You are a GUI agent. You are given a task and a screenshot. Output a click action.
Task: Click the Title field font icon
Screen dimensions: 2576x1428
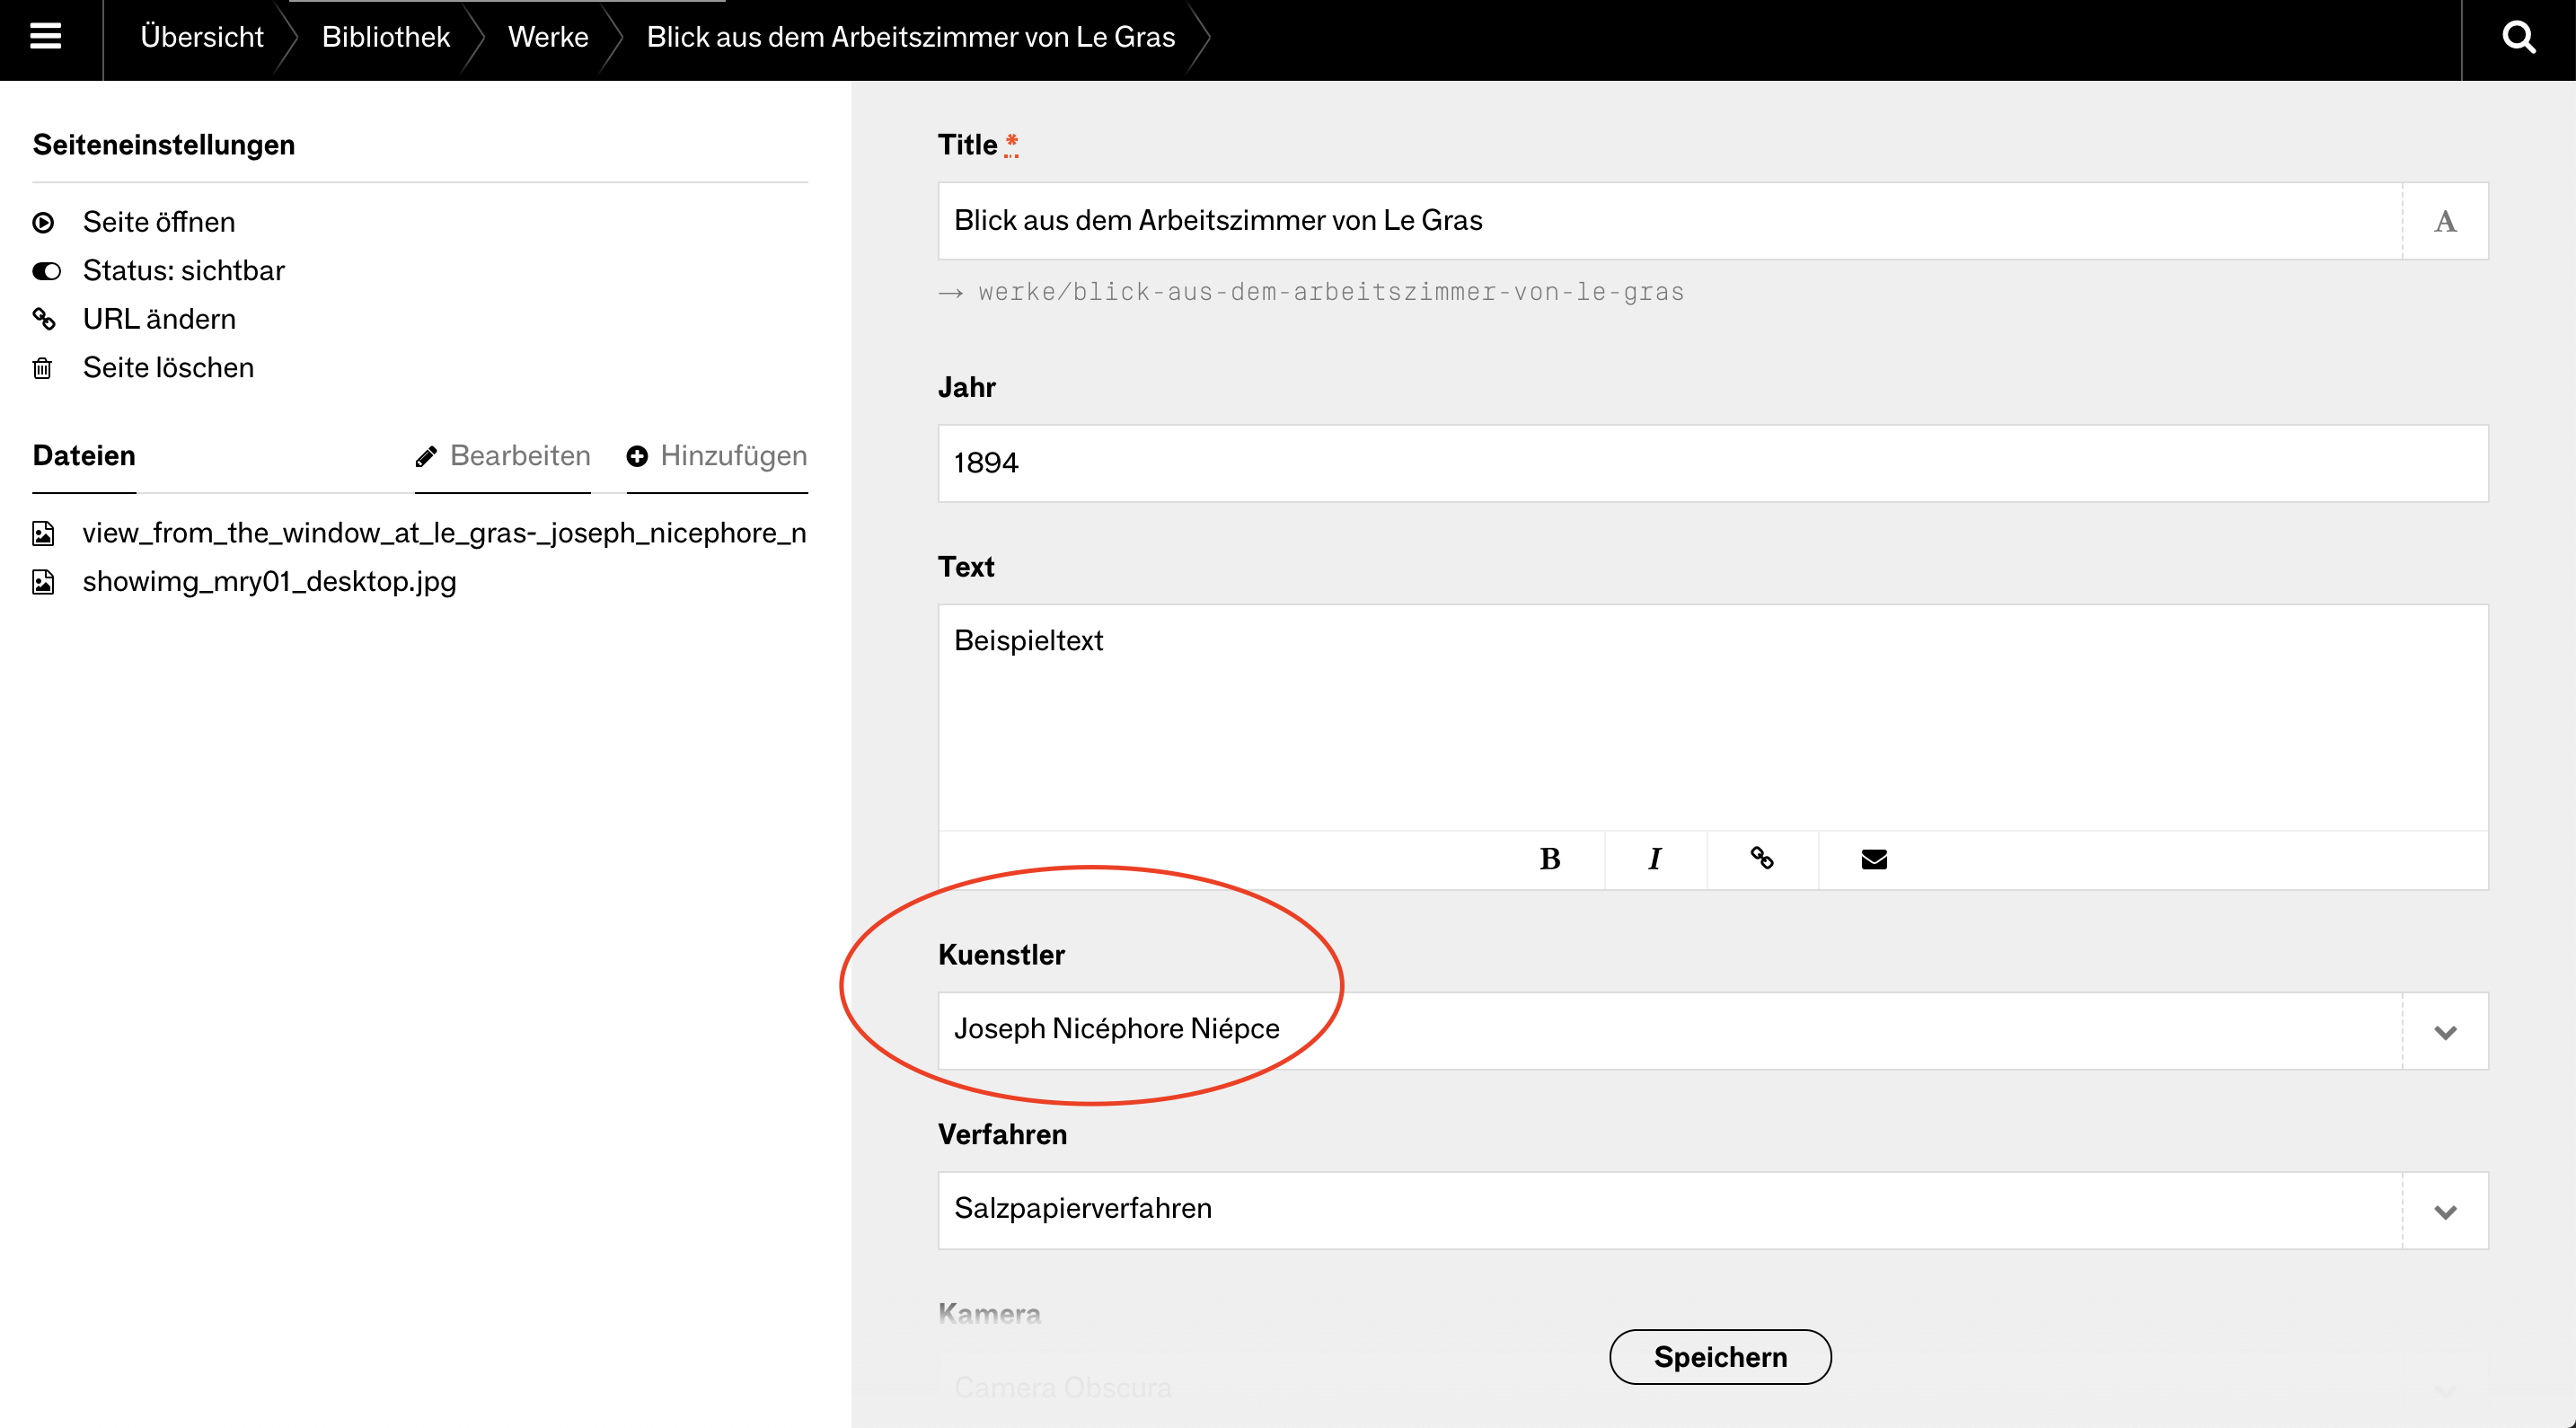pyautogui.click(x=2445, y=221)
